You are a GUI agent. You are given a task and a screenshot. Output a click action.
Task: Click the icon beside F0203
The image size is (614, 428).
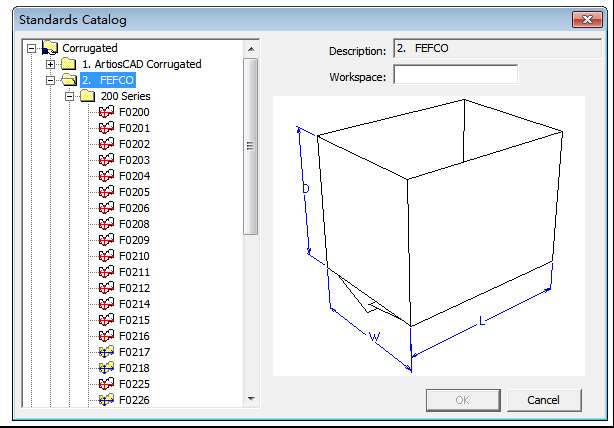click(x=107, y=160)
